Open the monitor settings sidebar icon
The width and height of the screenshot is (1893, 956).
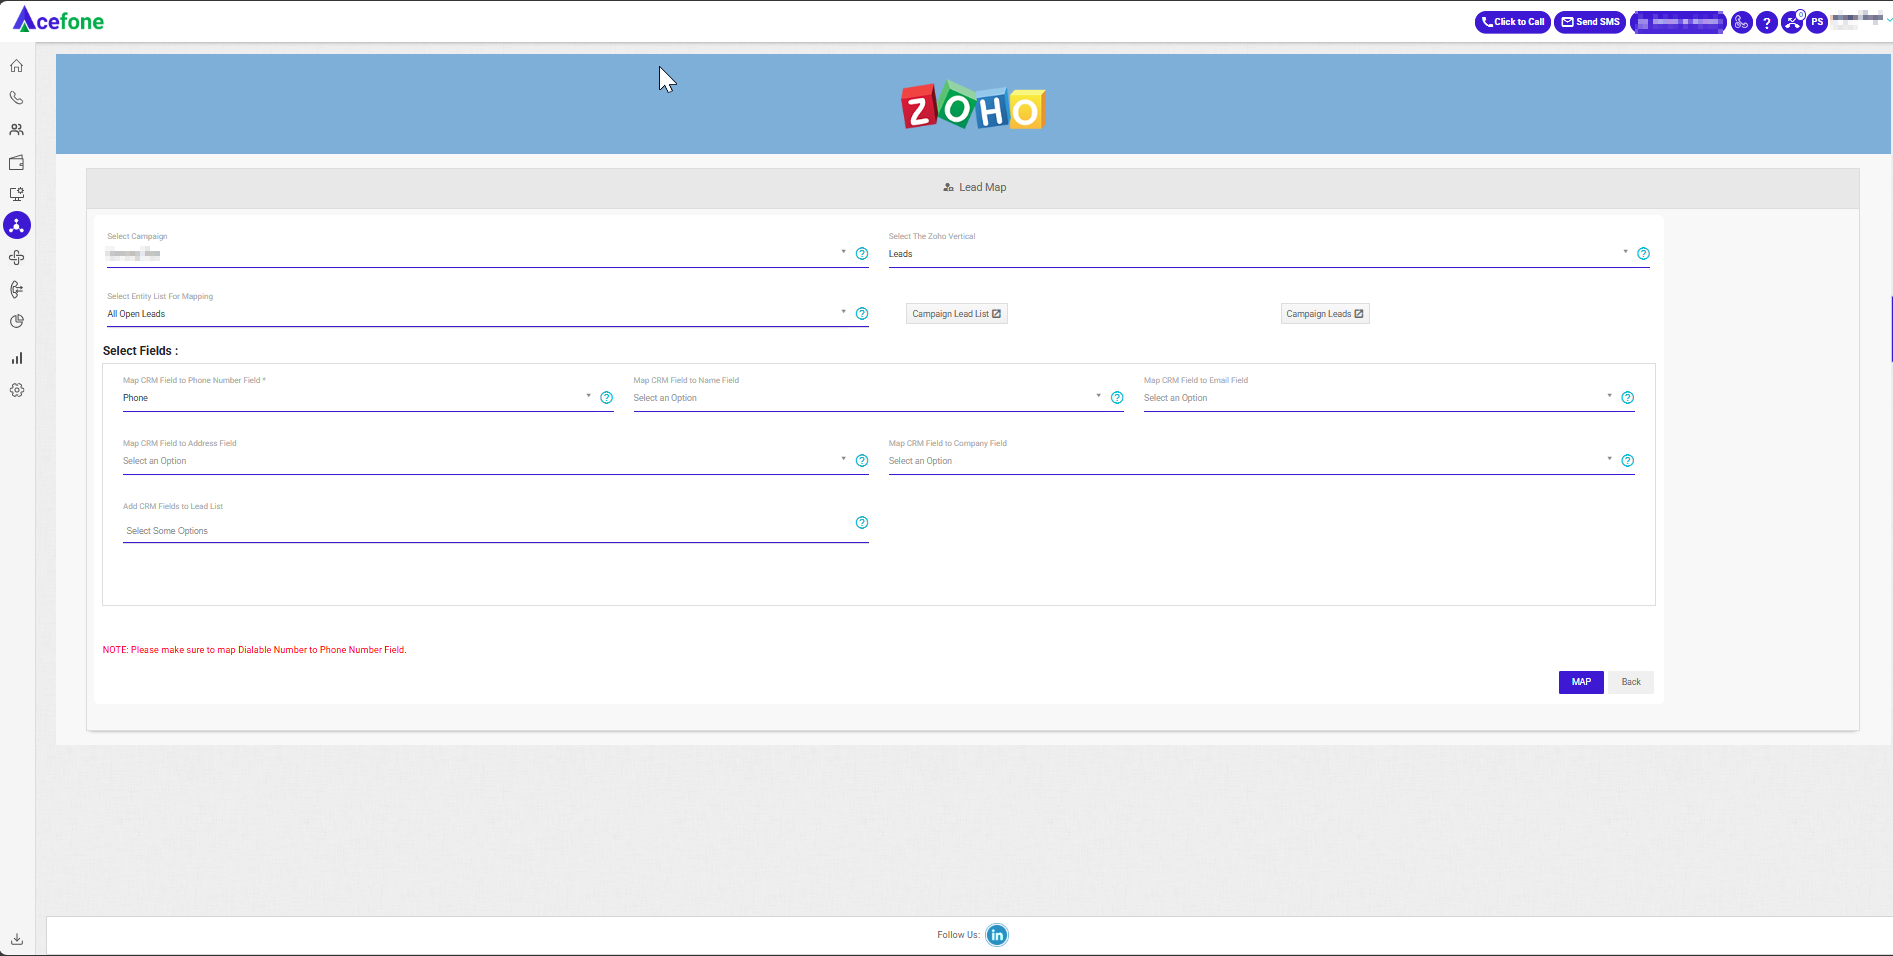[17, 194]
